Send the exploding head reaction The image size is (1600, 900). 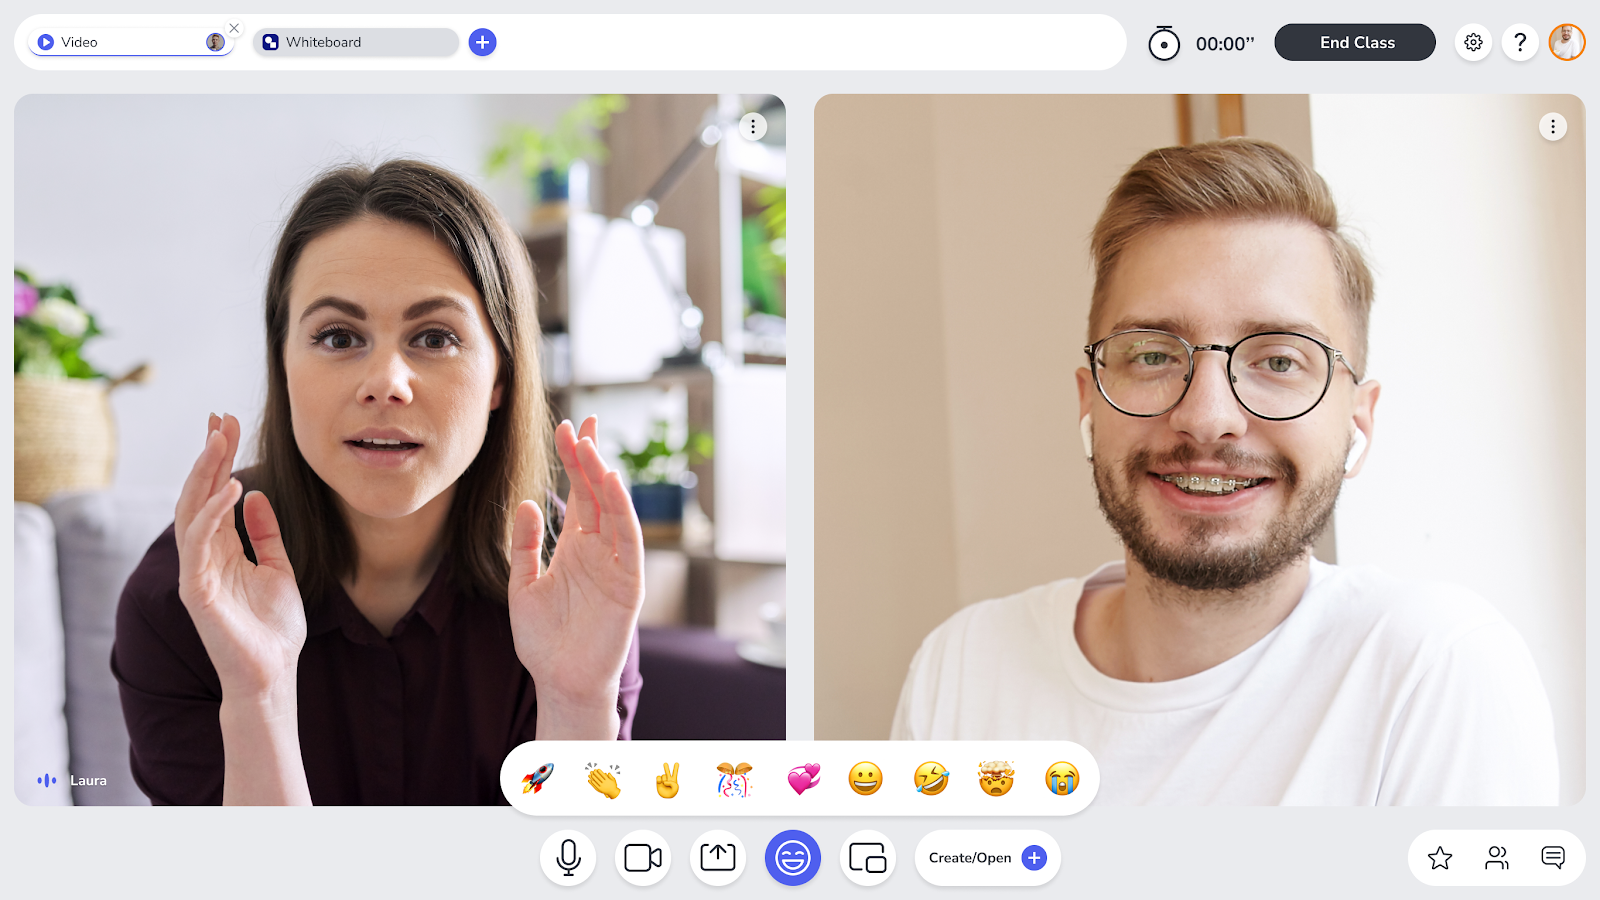pyautogui.click(x=996, y=778)
